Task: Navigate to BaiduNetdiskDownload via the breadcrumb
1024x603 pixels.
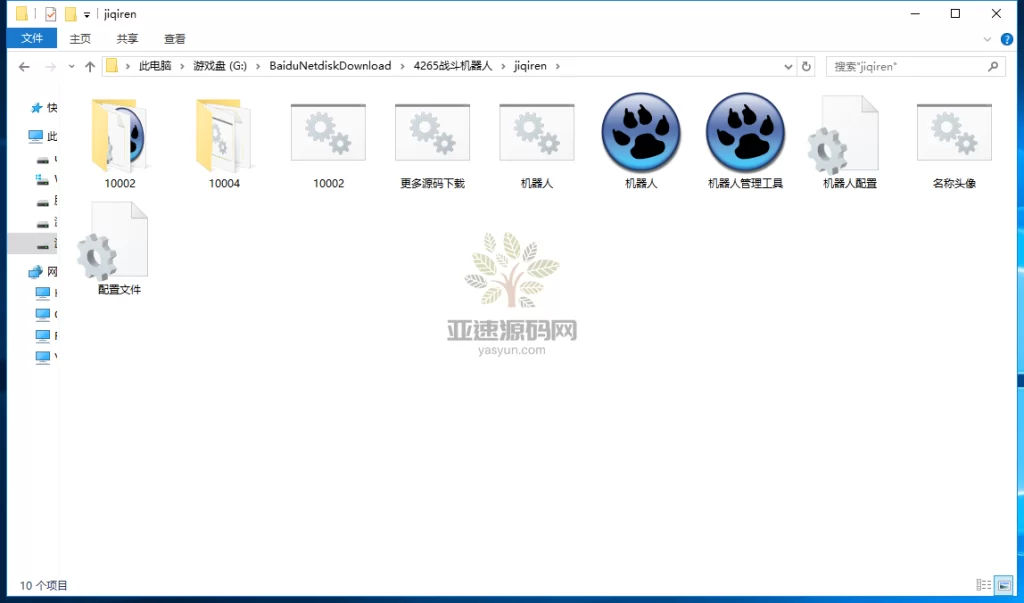Action: (329, 66)
